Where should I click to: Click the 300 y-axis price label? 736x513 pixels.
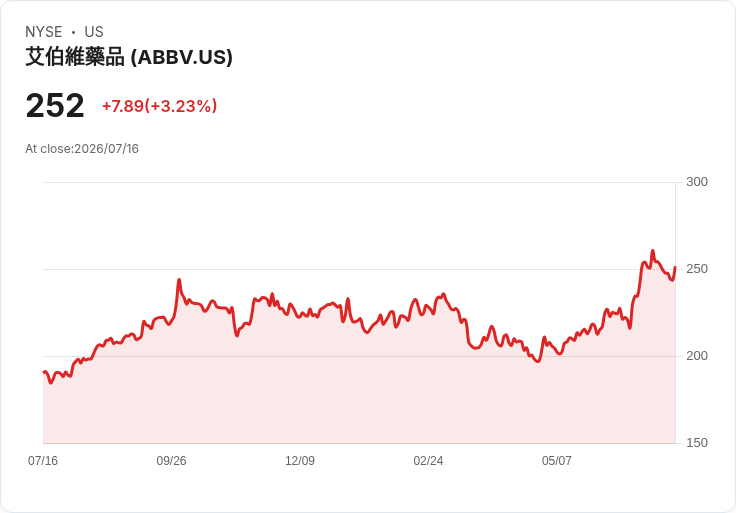[x=697, y=182]
